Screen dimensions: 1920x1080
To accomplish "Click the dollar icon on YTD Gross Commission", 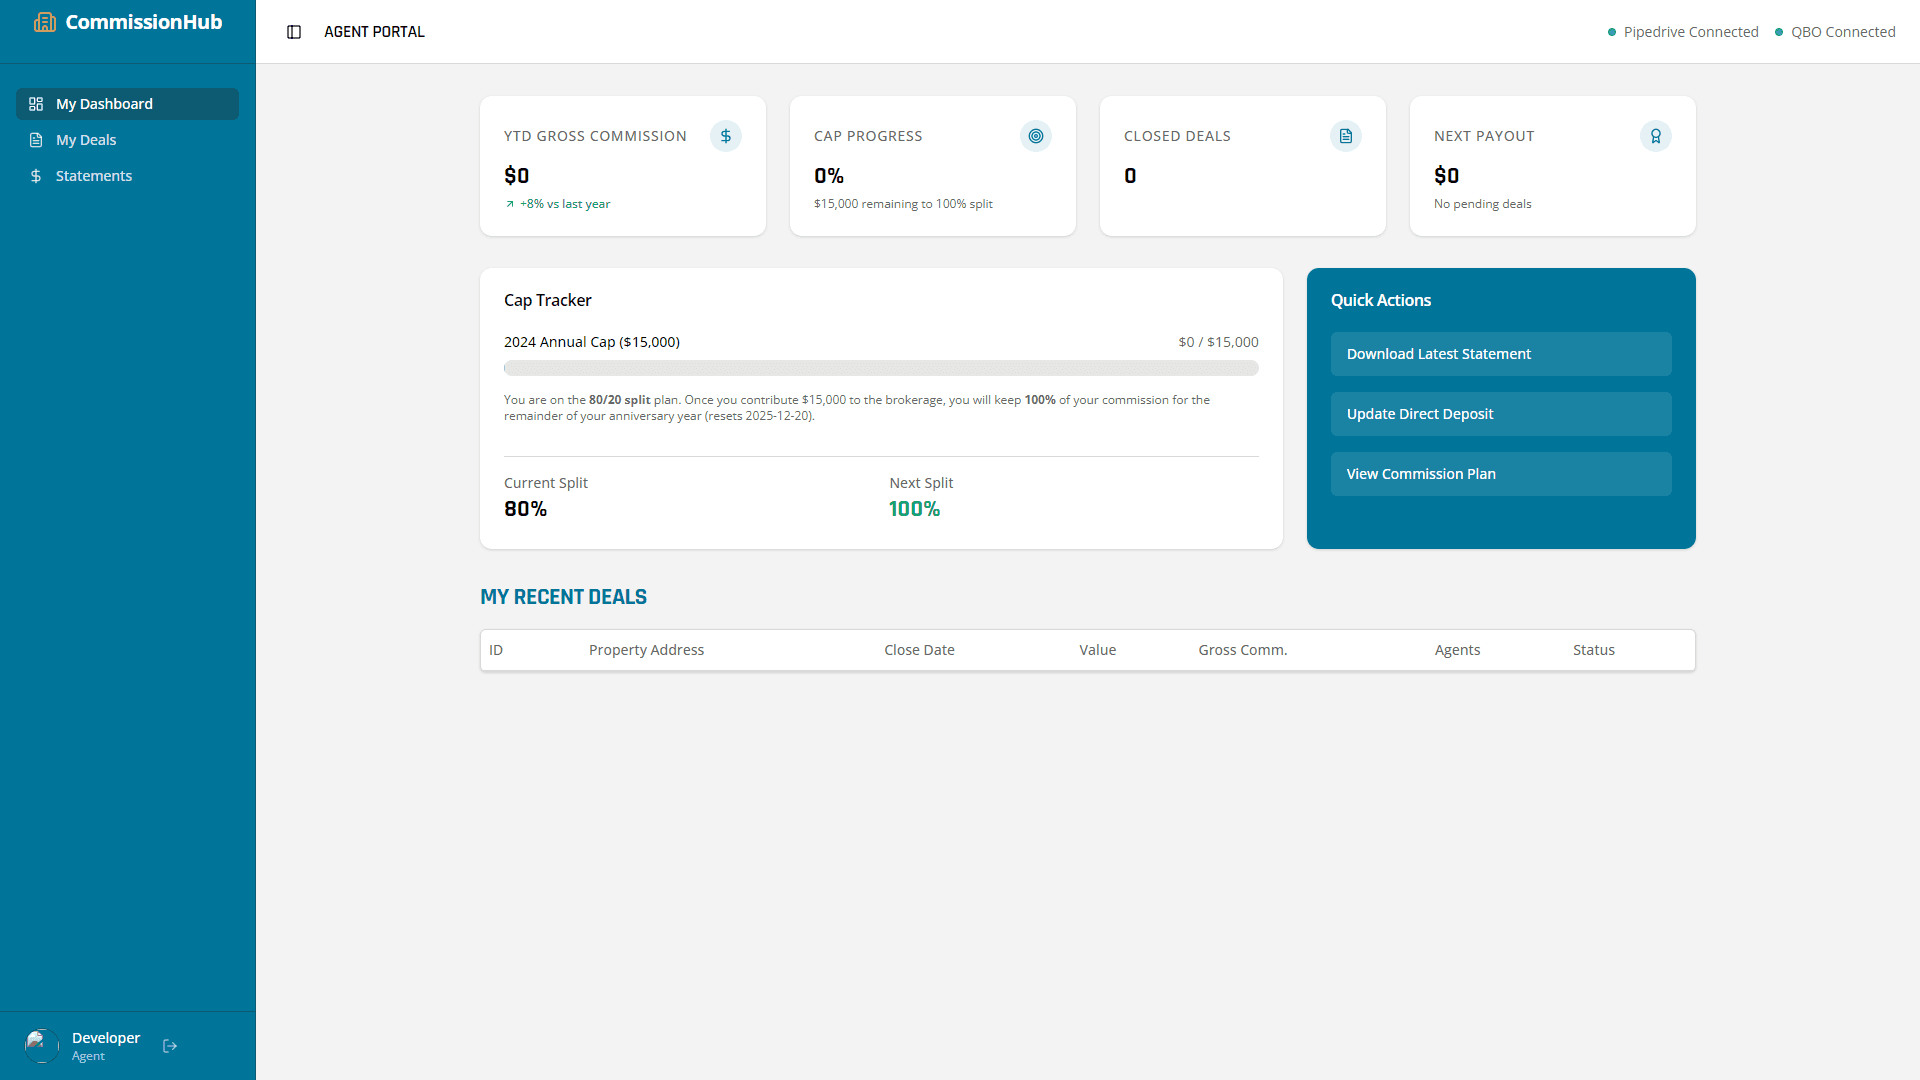I will tap(726, 136).
